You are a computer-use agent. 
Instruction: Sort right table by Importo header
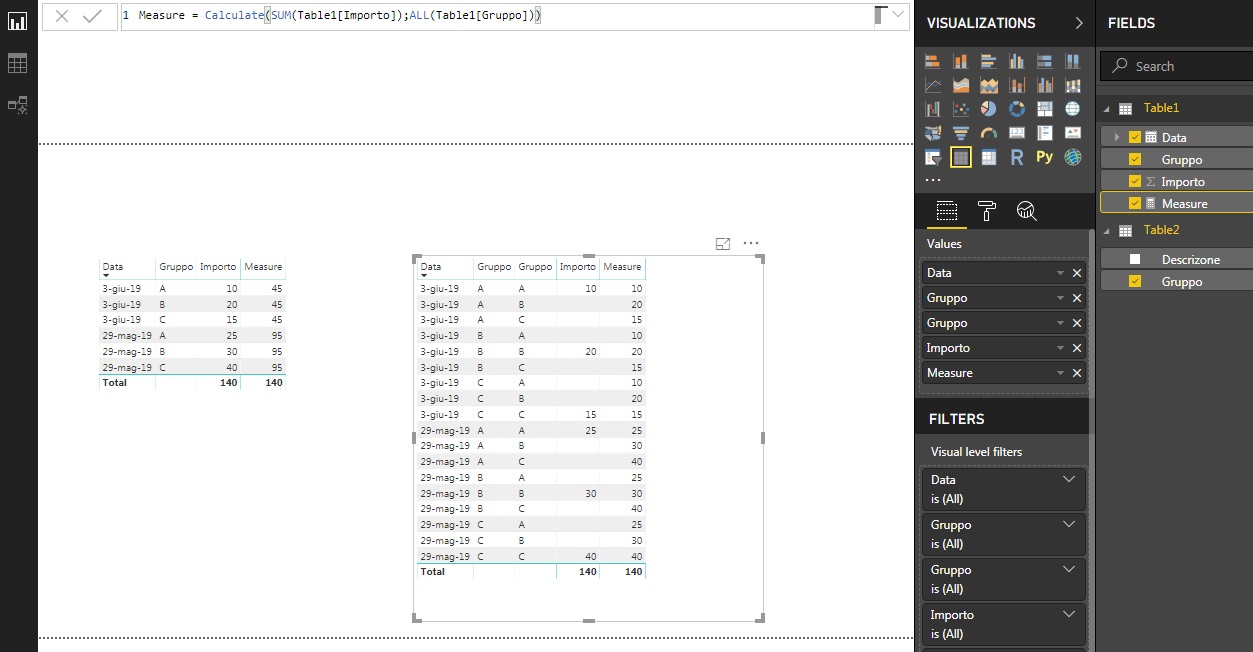click(x=577, y=267)
